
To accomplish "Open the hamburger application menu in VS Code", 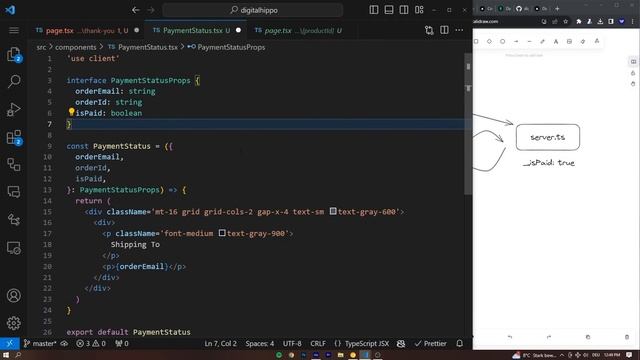I will click(14, 31).
